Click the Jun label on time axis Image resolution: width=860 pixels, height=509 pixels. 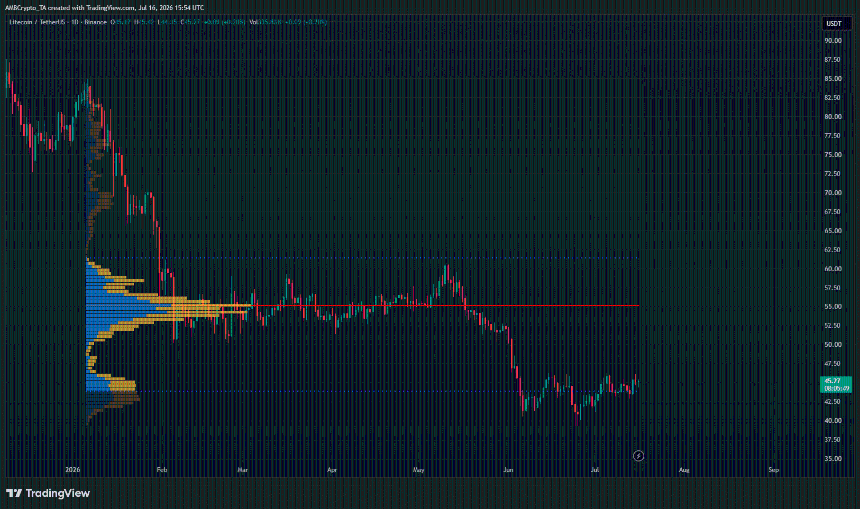(508, 470)
